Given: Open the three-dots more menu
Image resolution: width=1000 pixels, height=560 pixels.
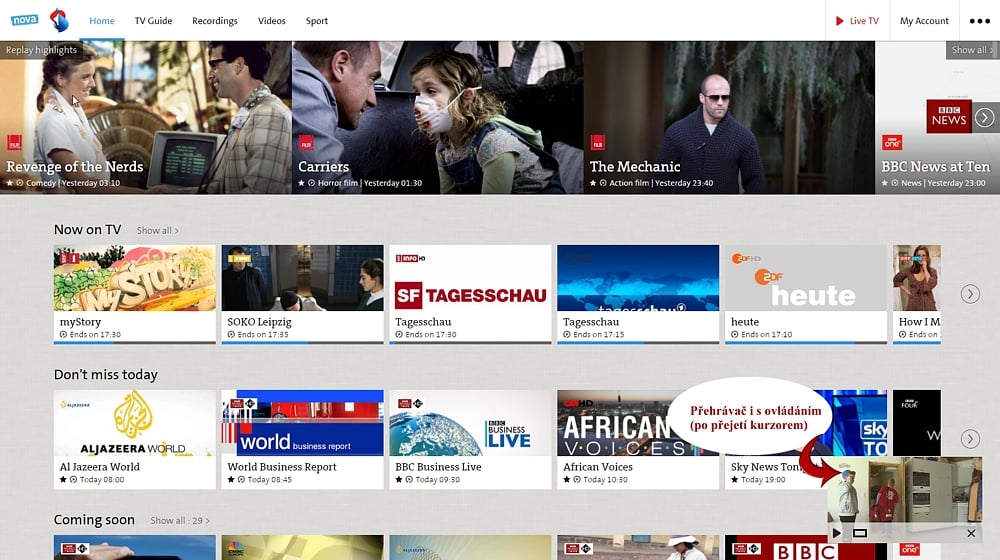Looking at the screenshot, I should click(980, 21).
